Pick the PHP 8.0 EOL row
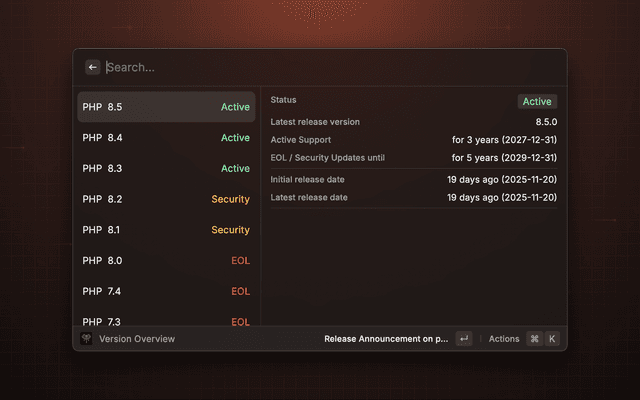This screenshot has height=400, width=640. (166, 261)
